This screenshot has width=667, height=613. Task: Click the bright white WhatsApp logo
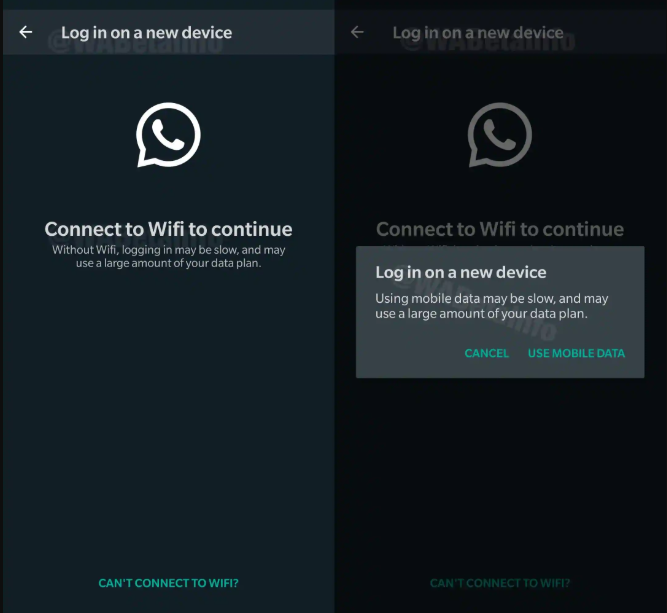(168, 134)
